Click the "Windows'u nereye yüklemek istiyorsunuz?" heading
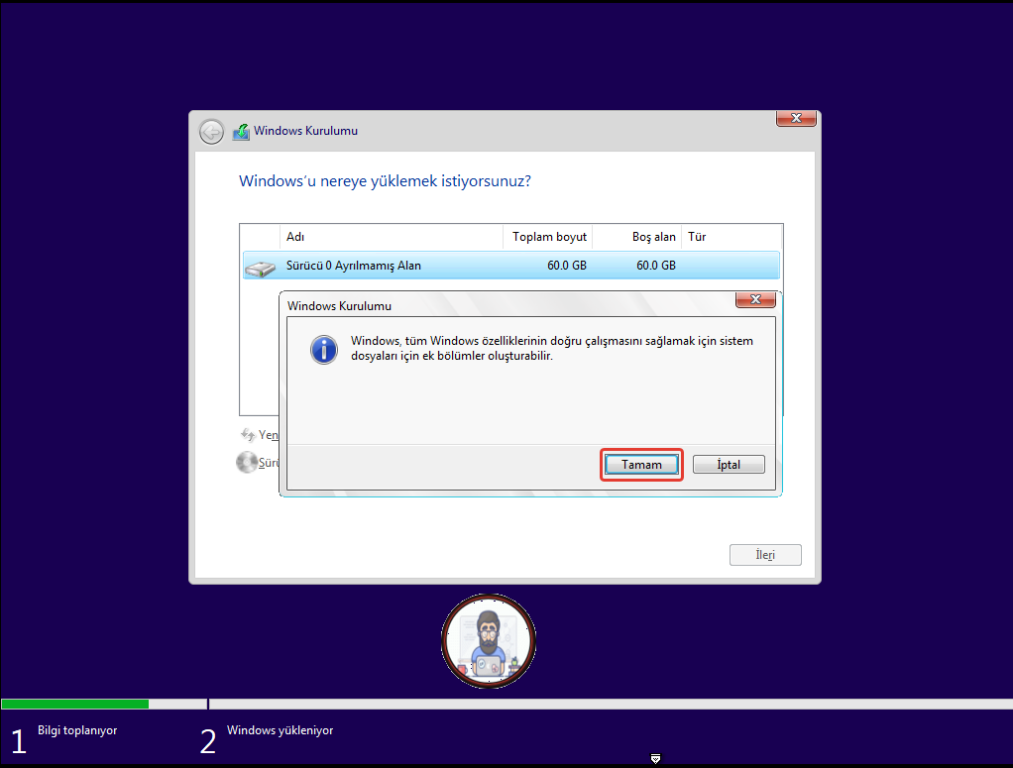 pyautogui.click(x=385, y=181)
